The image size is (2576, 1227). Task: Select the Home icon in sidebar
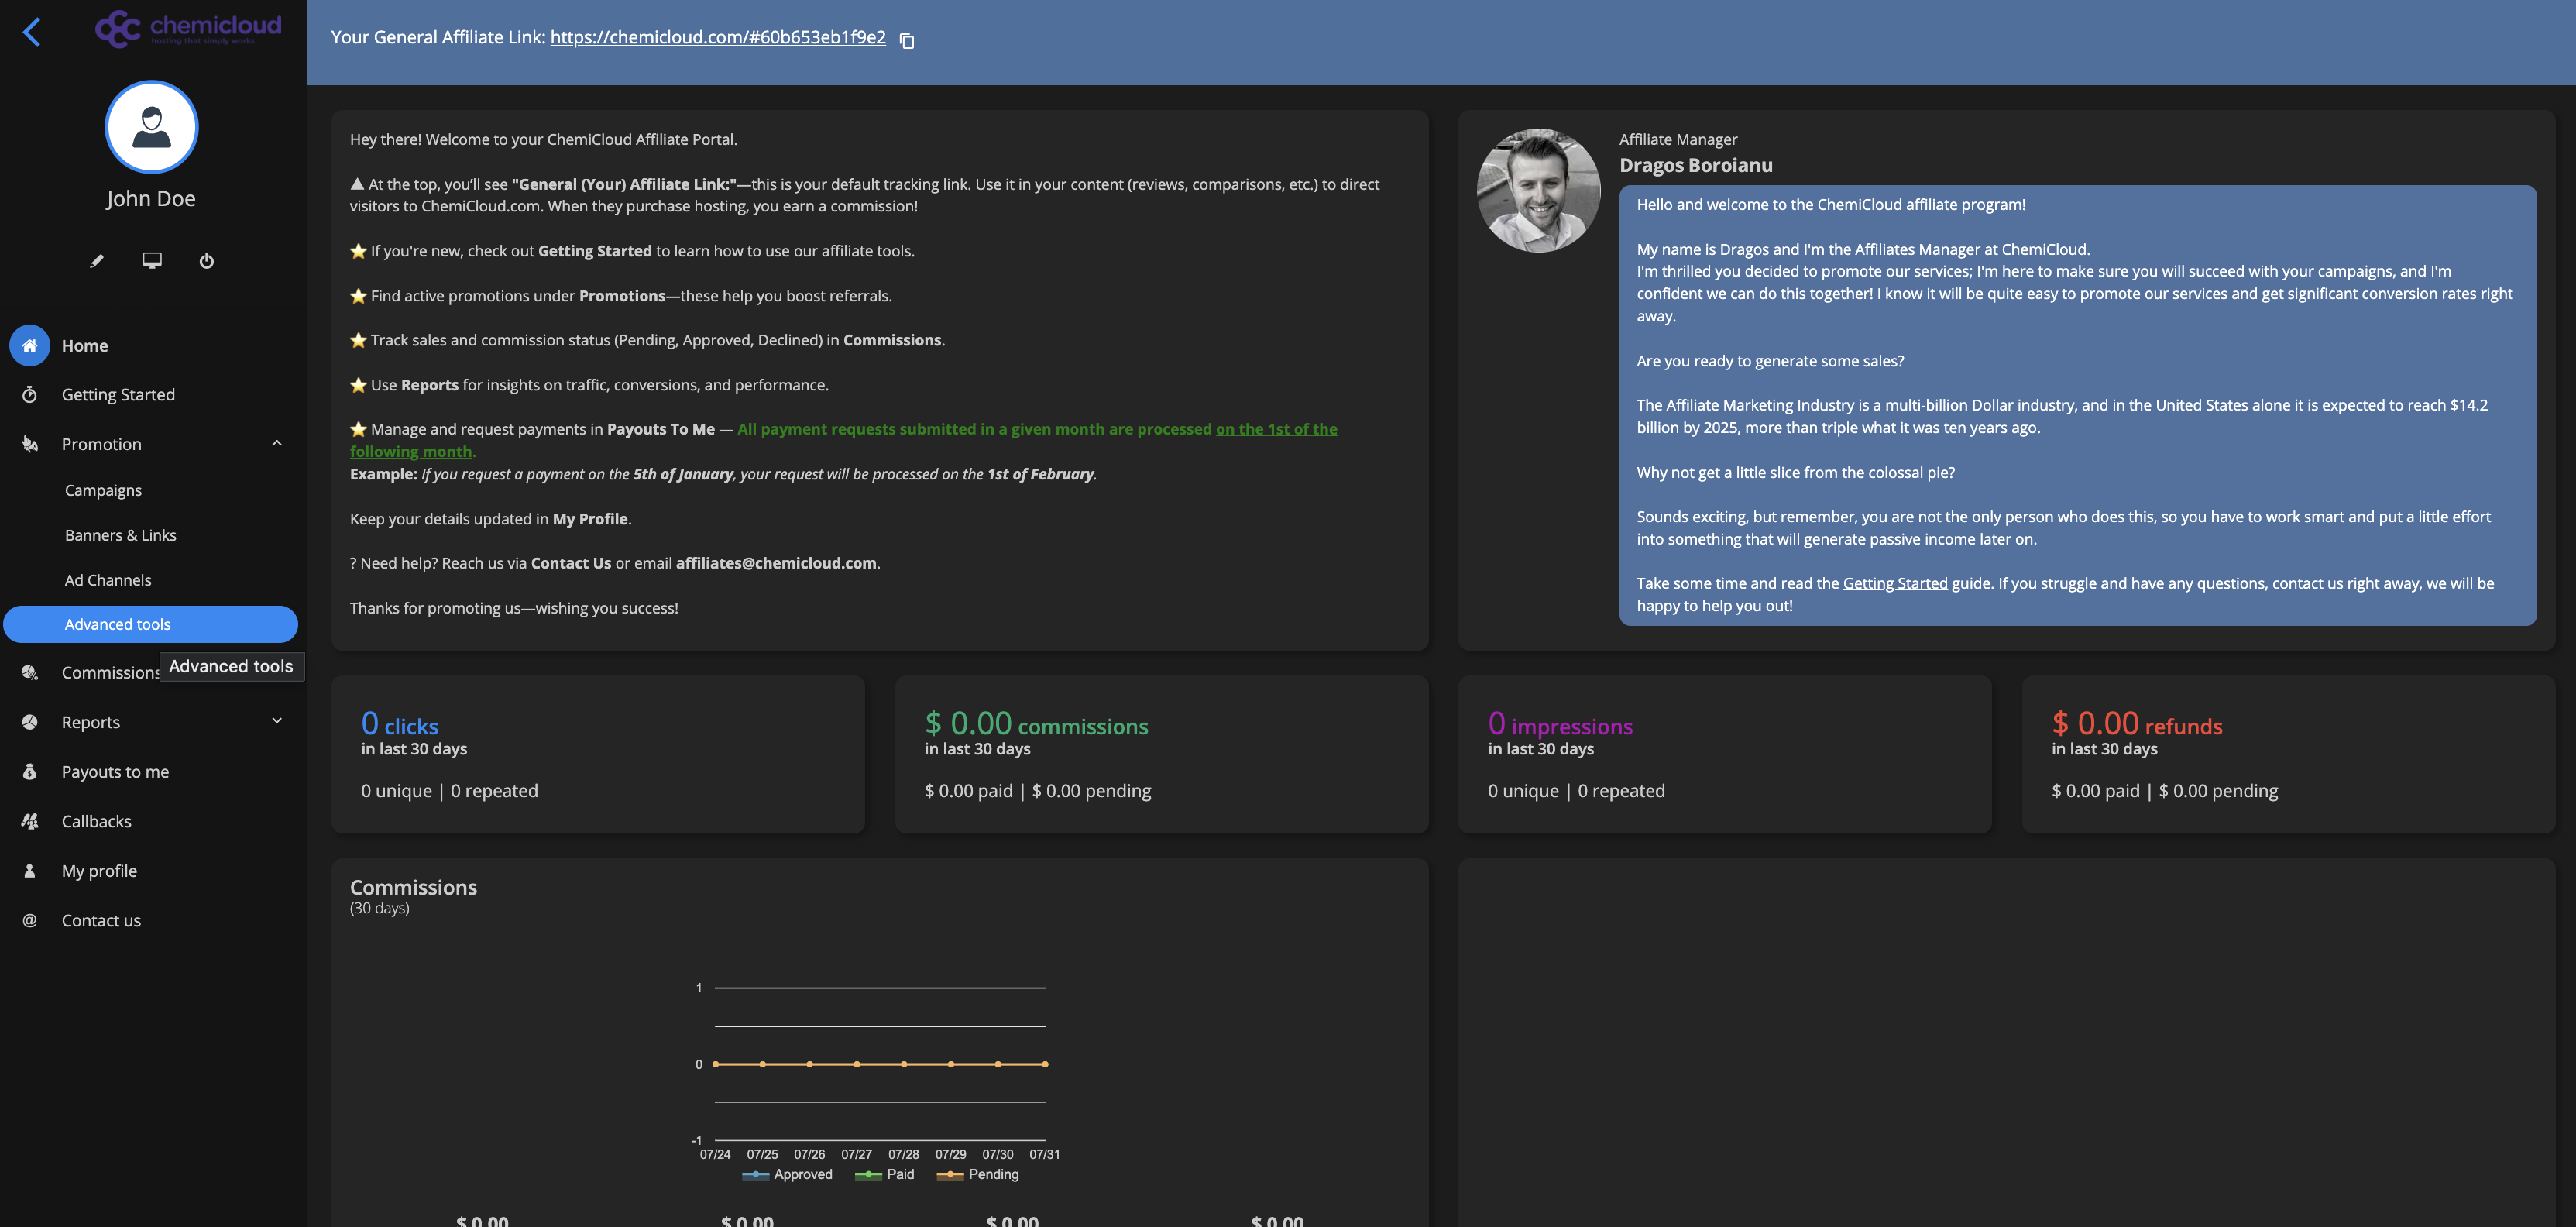pyautogui.click(x=30, y=345)
